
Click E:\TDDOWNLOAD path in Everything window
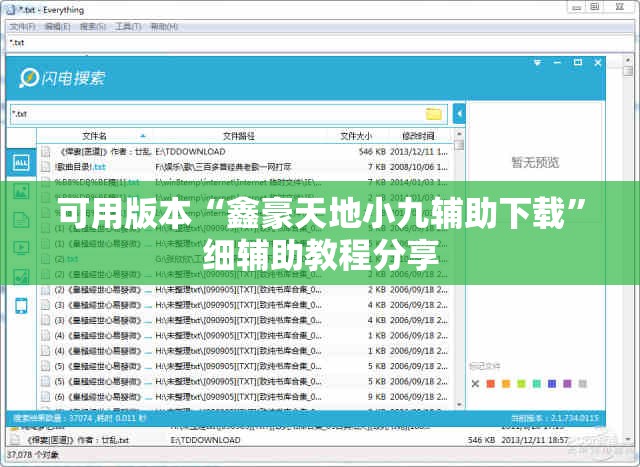tap(205, 440)
